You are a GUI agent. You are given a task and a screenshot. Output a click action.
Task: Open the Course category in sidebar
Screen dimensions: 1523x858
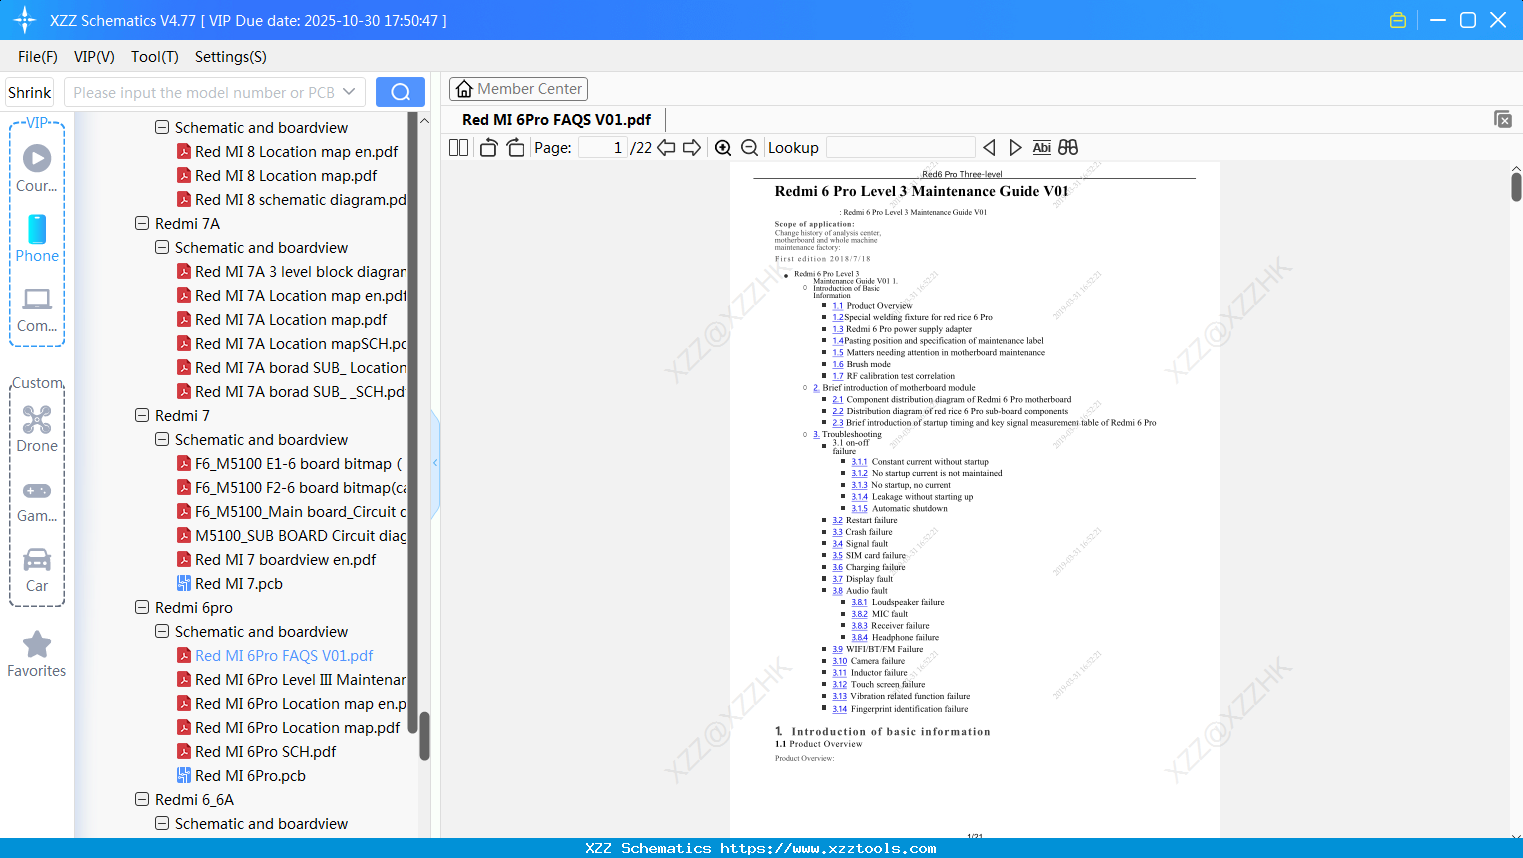click(37, 168)
